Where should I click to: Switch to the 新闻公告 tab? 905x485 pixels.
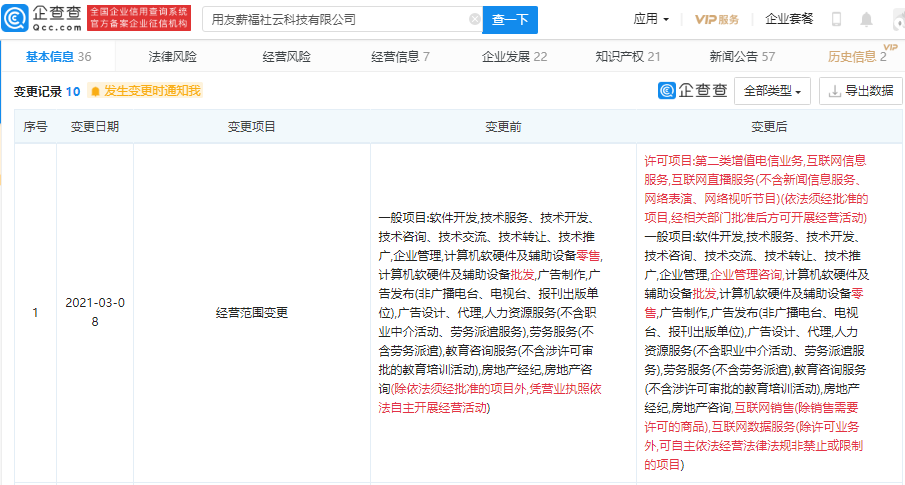click(742, 57)
